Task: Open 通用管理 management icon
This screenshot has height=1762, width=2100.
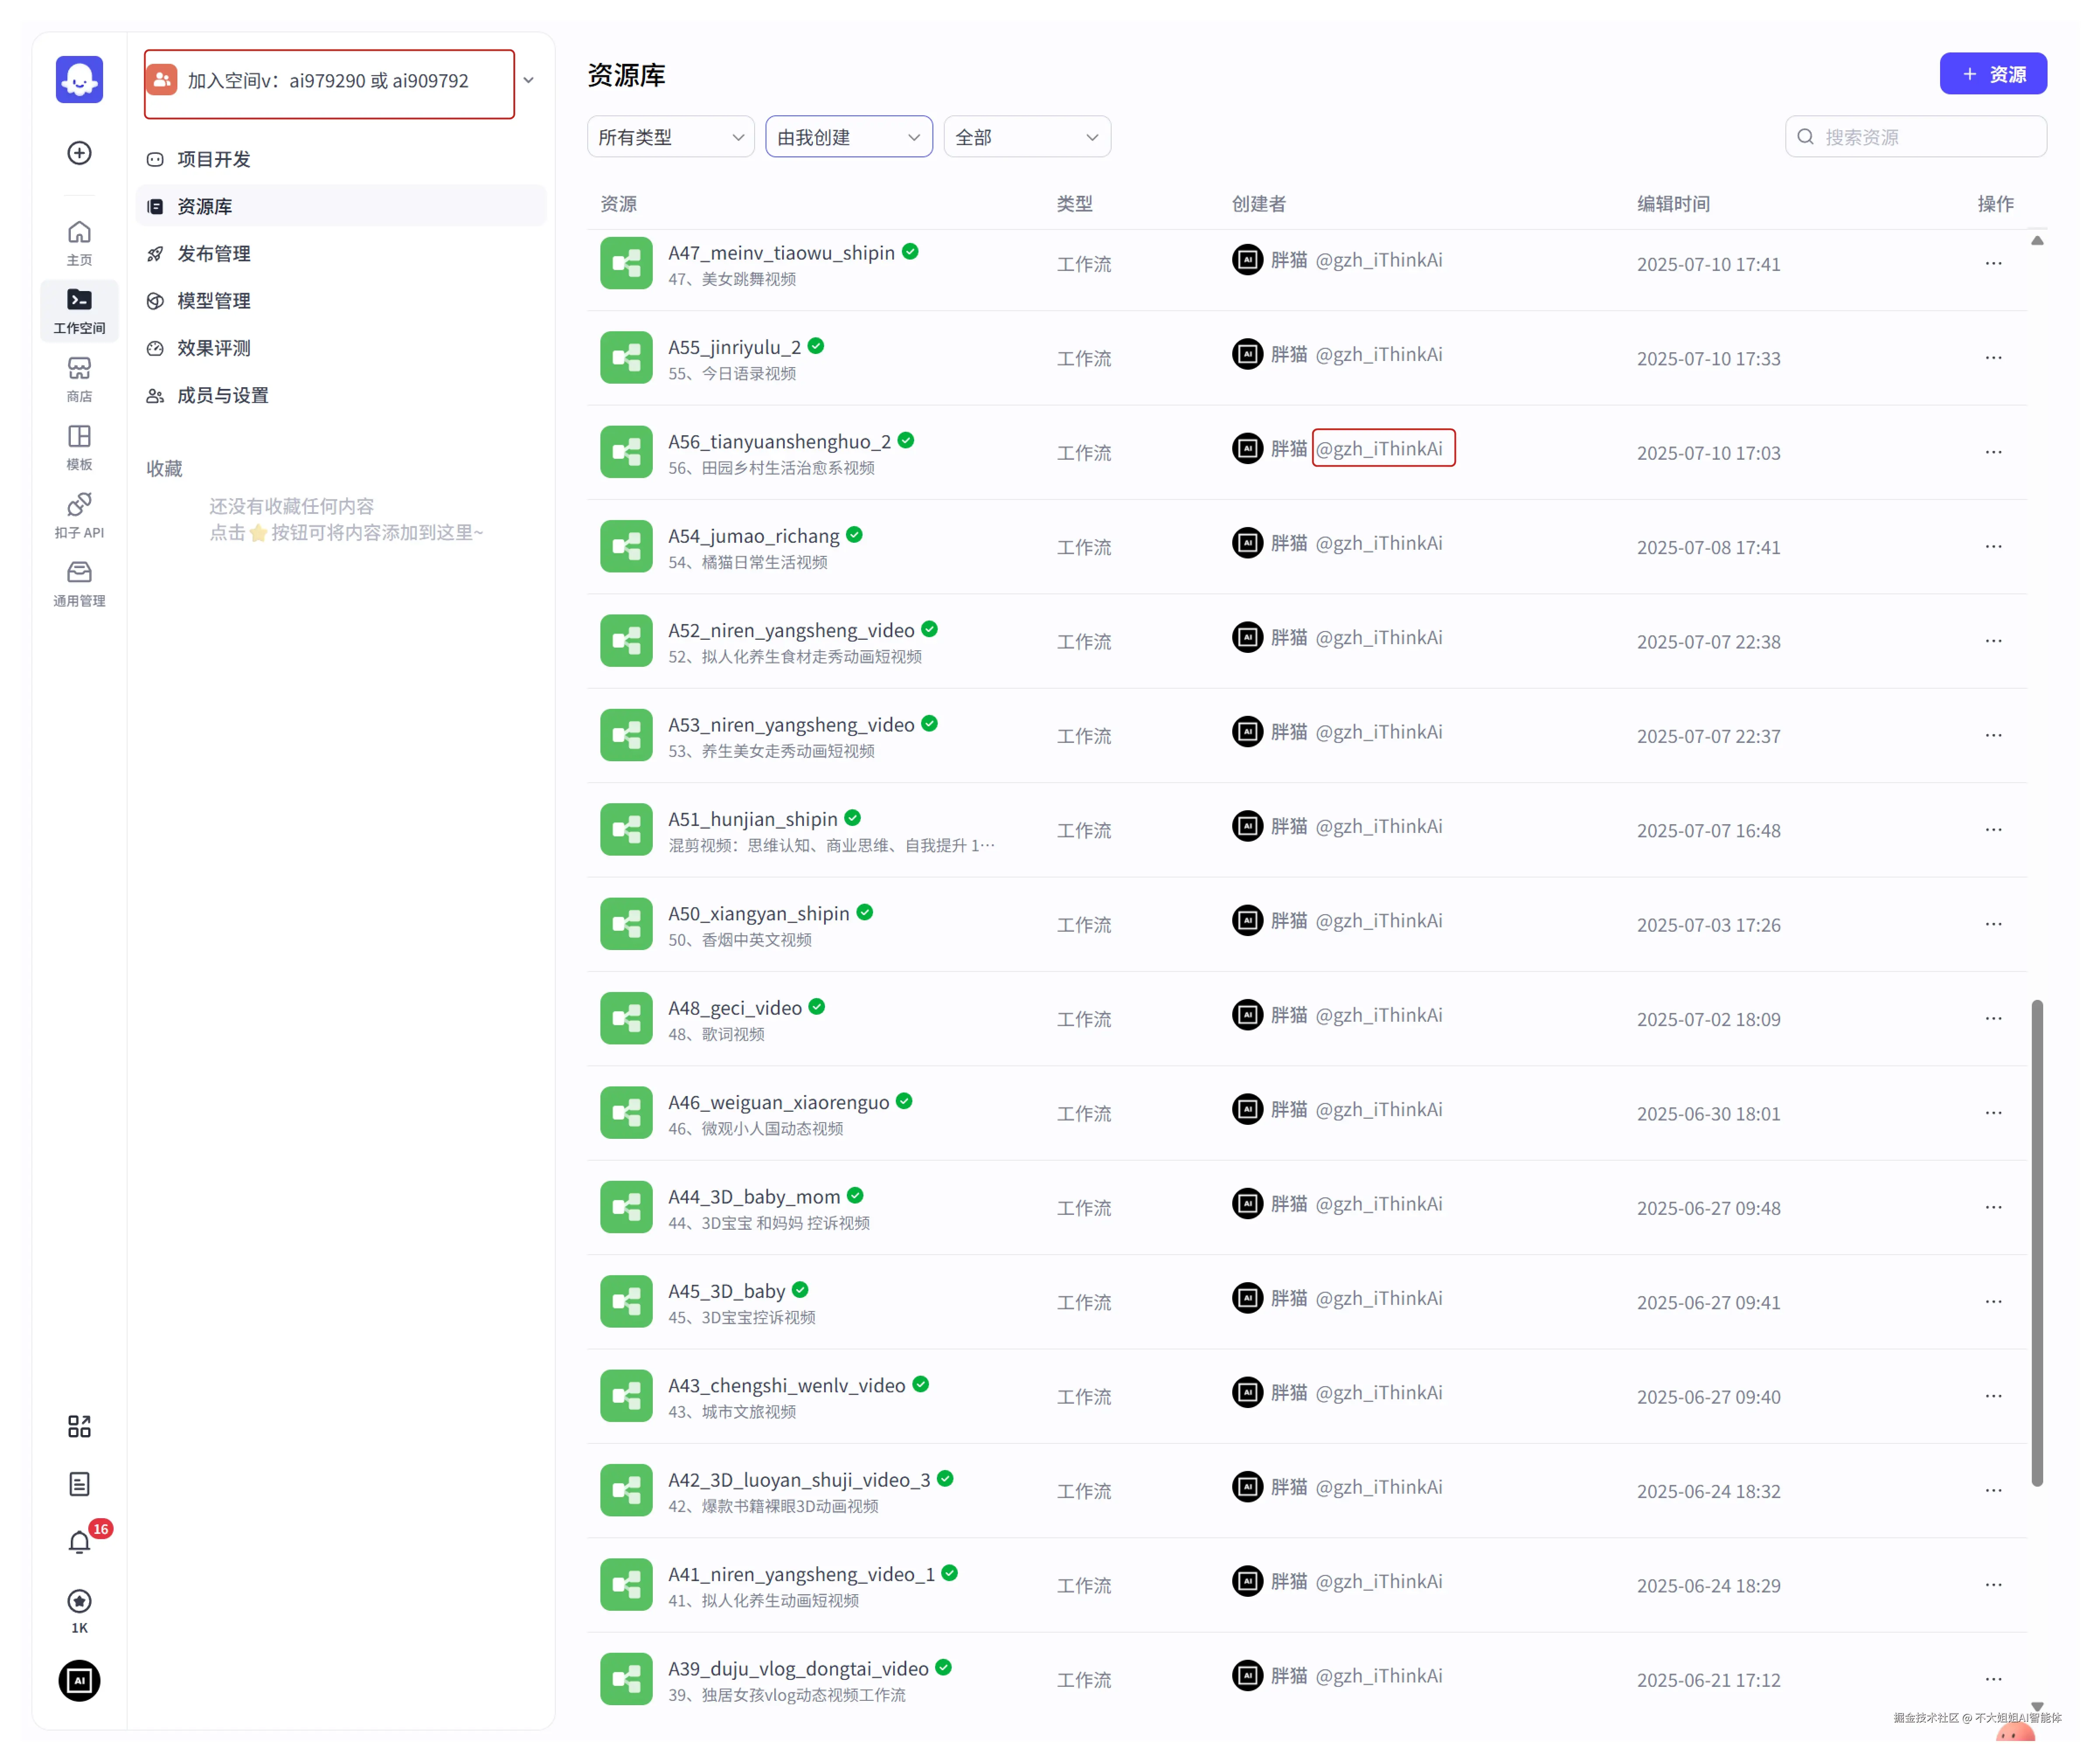Action: (79, 584)
